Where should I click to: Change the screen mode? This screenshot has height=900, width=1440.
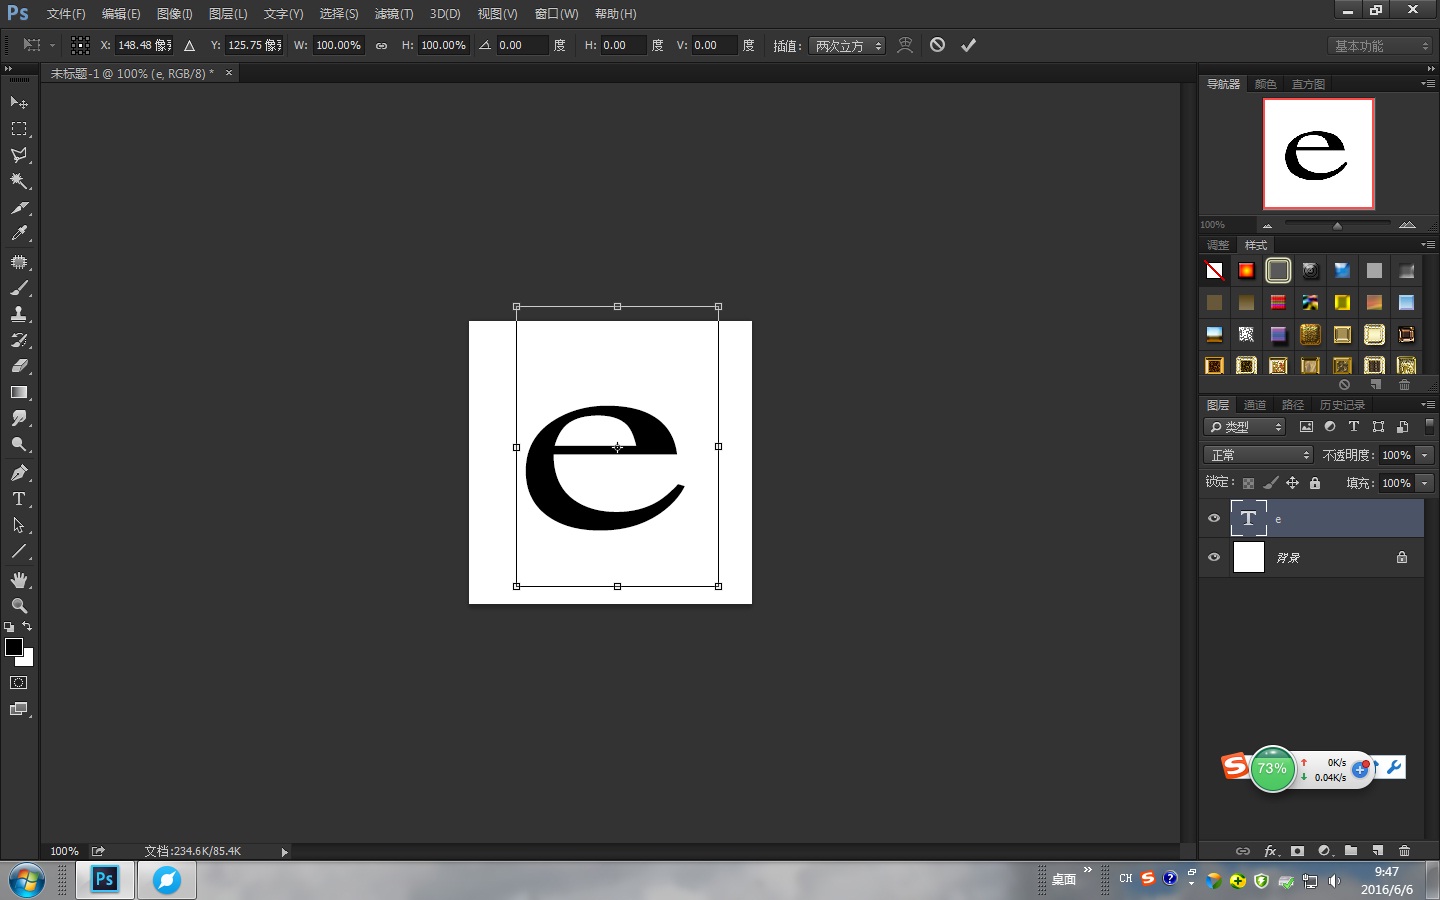[19, 709]
